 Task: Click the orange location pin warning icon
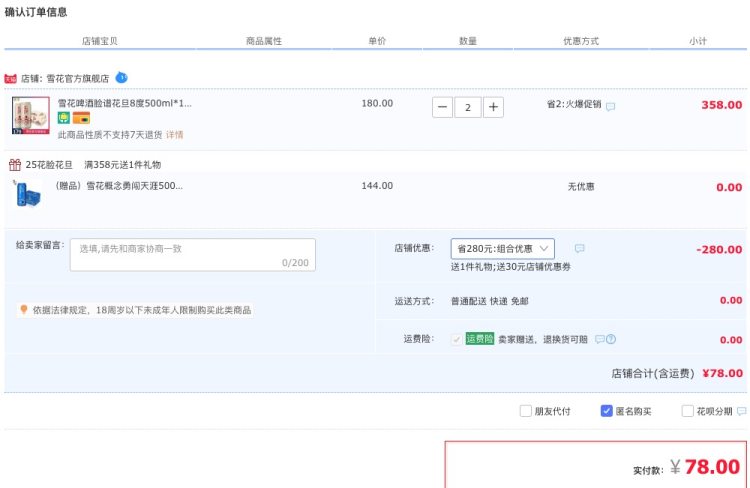pos(24,310)
